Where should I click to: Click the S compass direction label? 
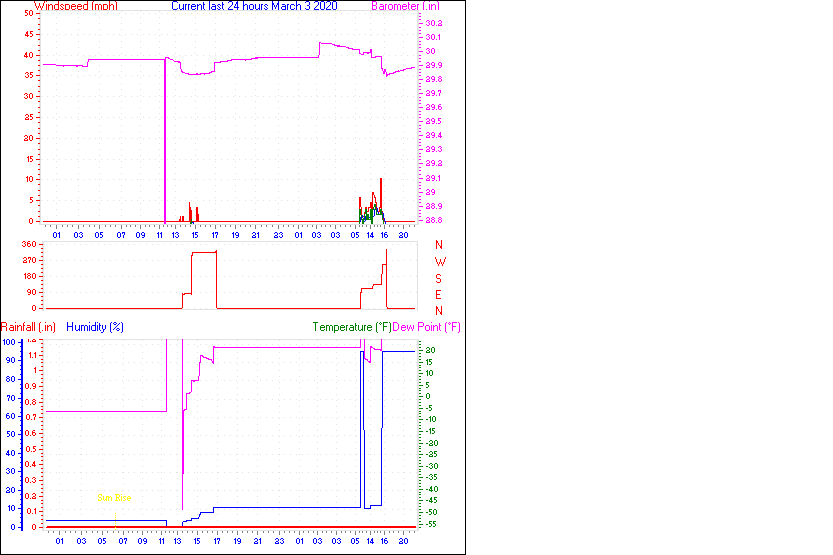pos(439,277)
